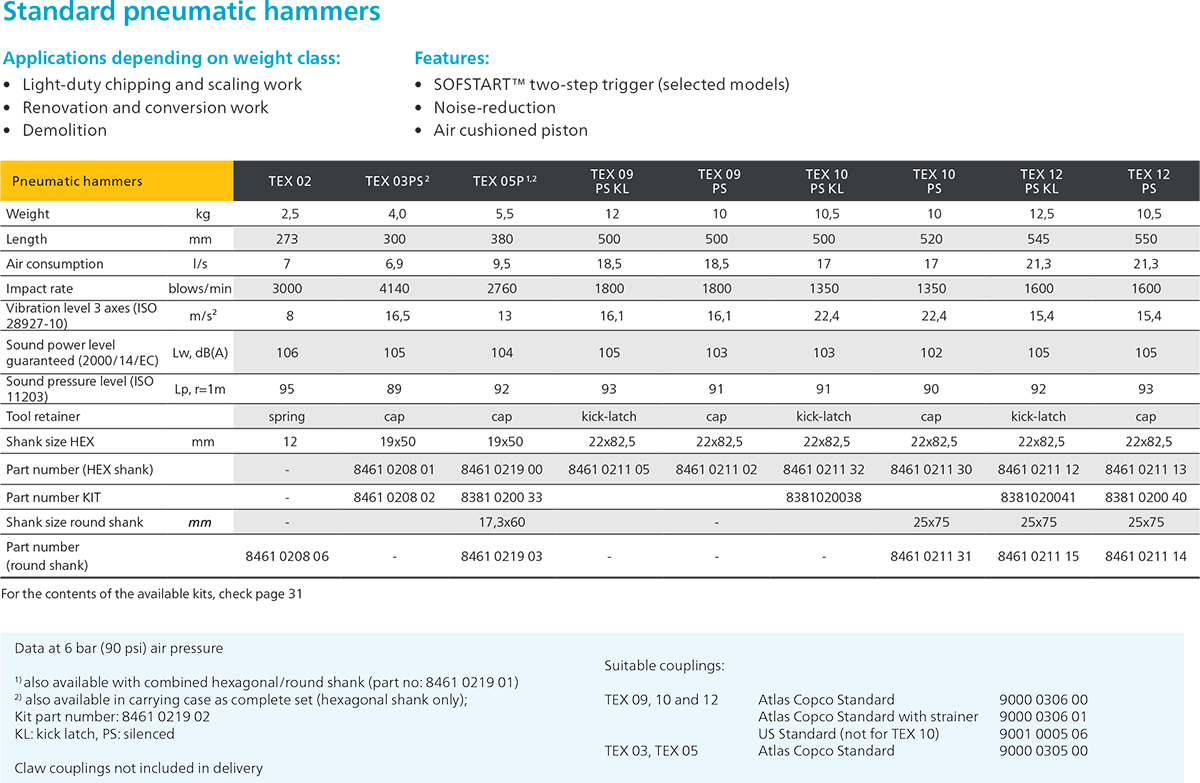Select the "Renovation and conversion work" bullet
The width and height of the screenshot is (1200, 783).
pyautogui.click(x=145, y=107)
